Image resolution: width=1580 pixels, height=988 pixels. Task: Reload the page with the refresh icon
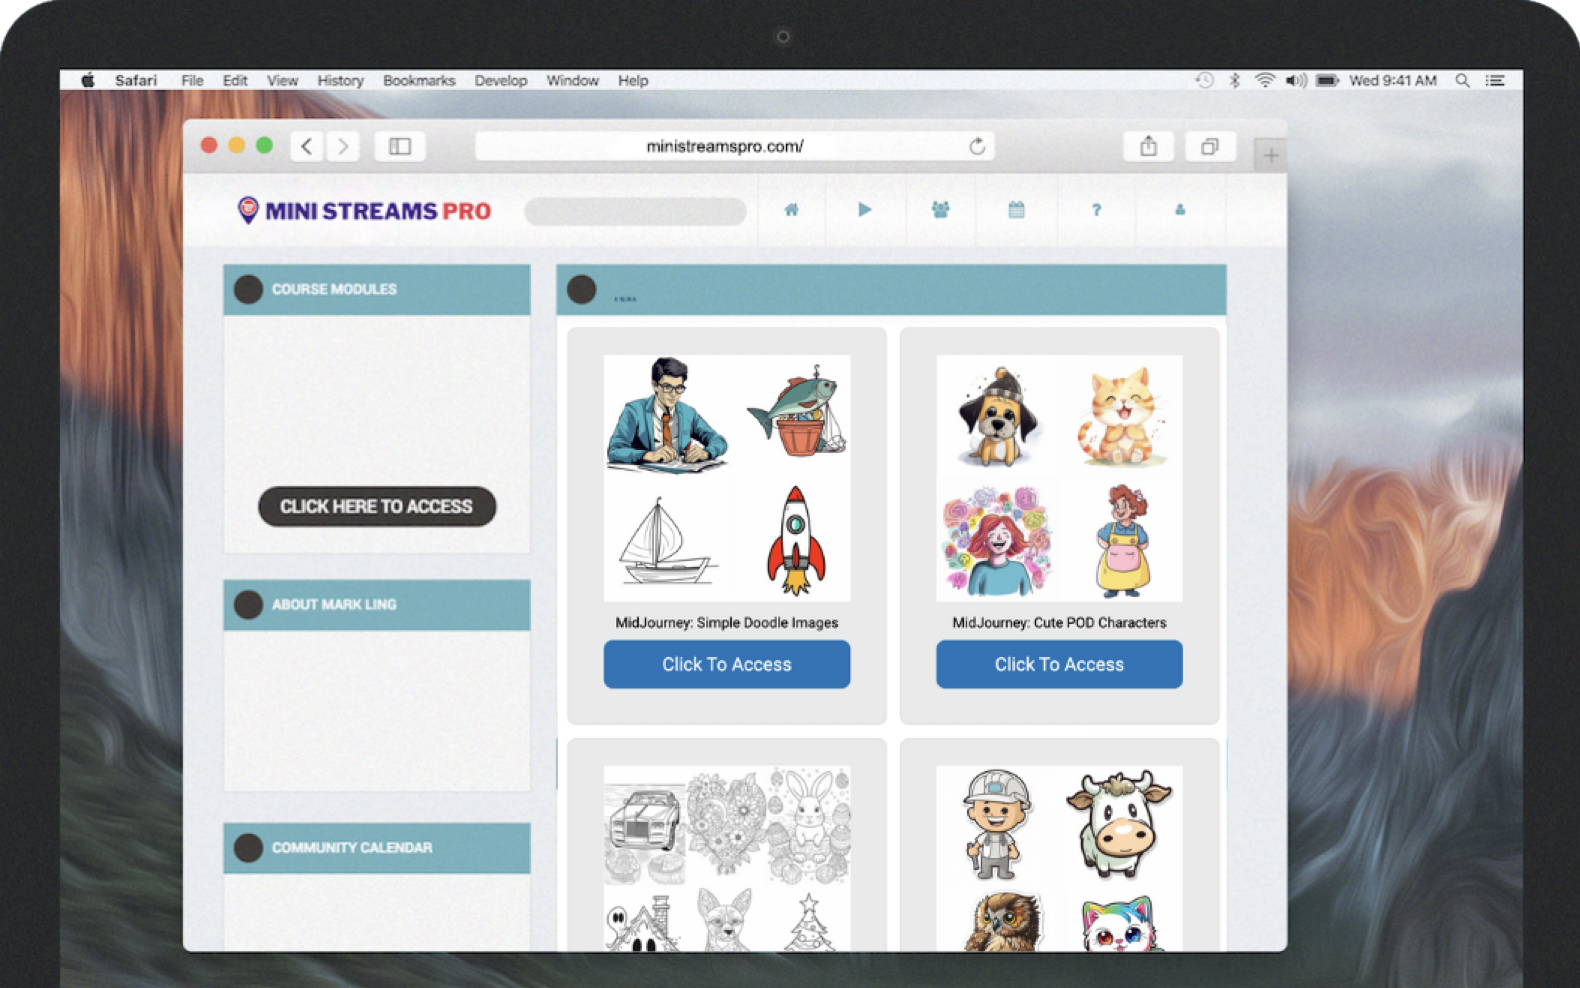tap(977, 146)
